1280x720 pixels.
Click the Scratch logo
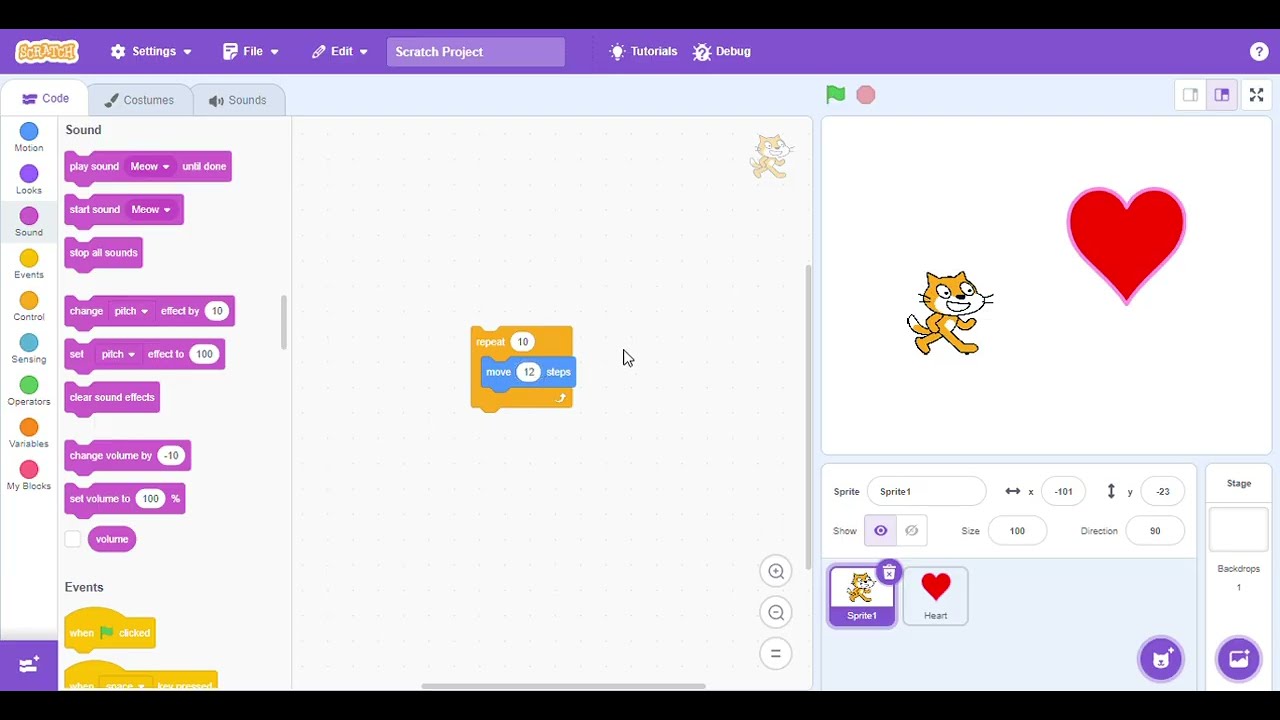tap(47, 52)
